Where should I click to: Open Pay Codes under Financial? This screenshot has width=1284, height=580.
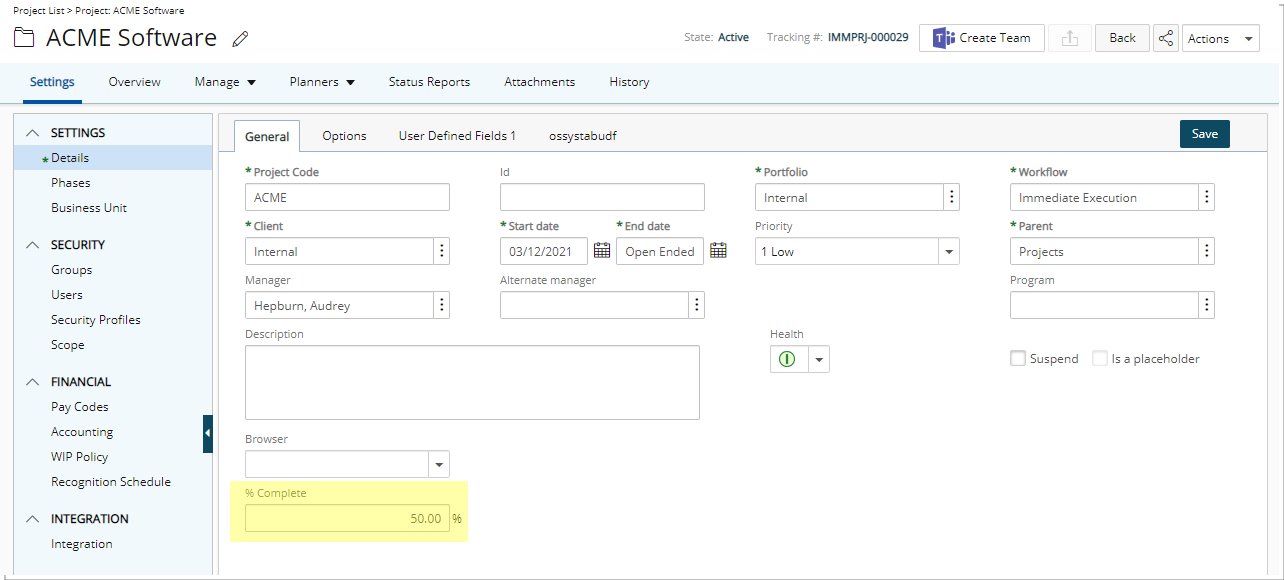(x=80, y=407)
